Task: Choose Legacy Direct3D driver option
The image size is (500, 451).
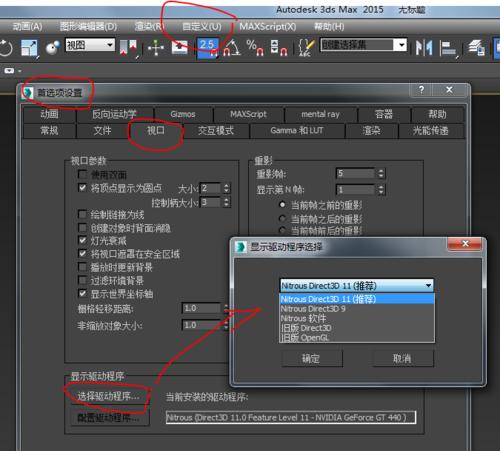Action: tap(357, 328)
